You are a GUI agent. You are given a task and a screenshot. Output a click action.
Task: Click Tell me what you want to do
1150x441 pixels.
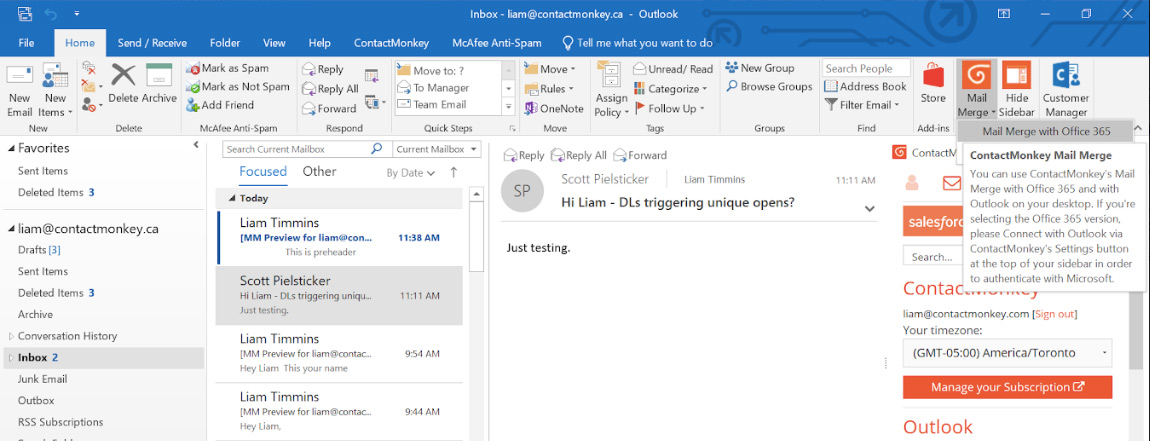637,43
